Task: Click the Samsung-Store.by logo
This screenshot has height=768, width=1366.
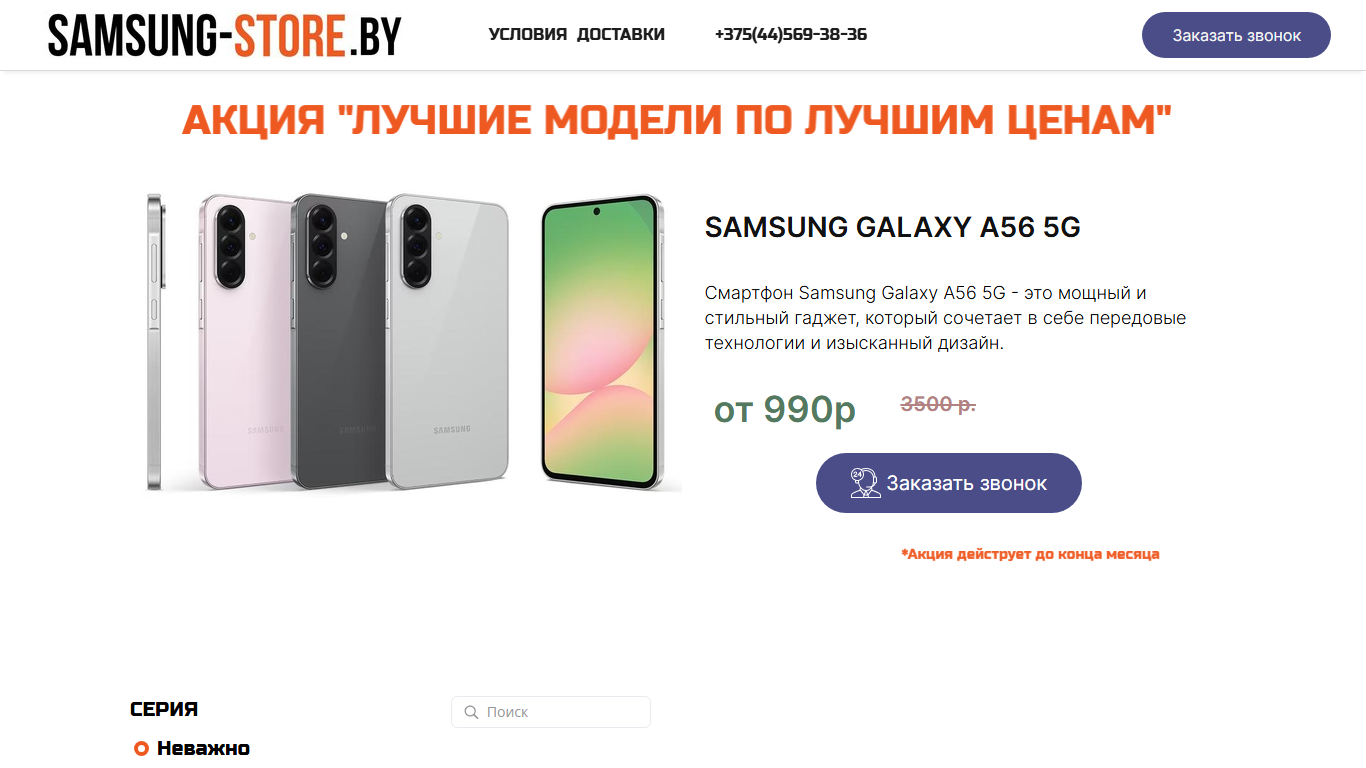Action: coord(225,35)
